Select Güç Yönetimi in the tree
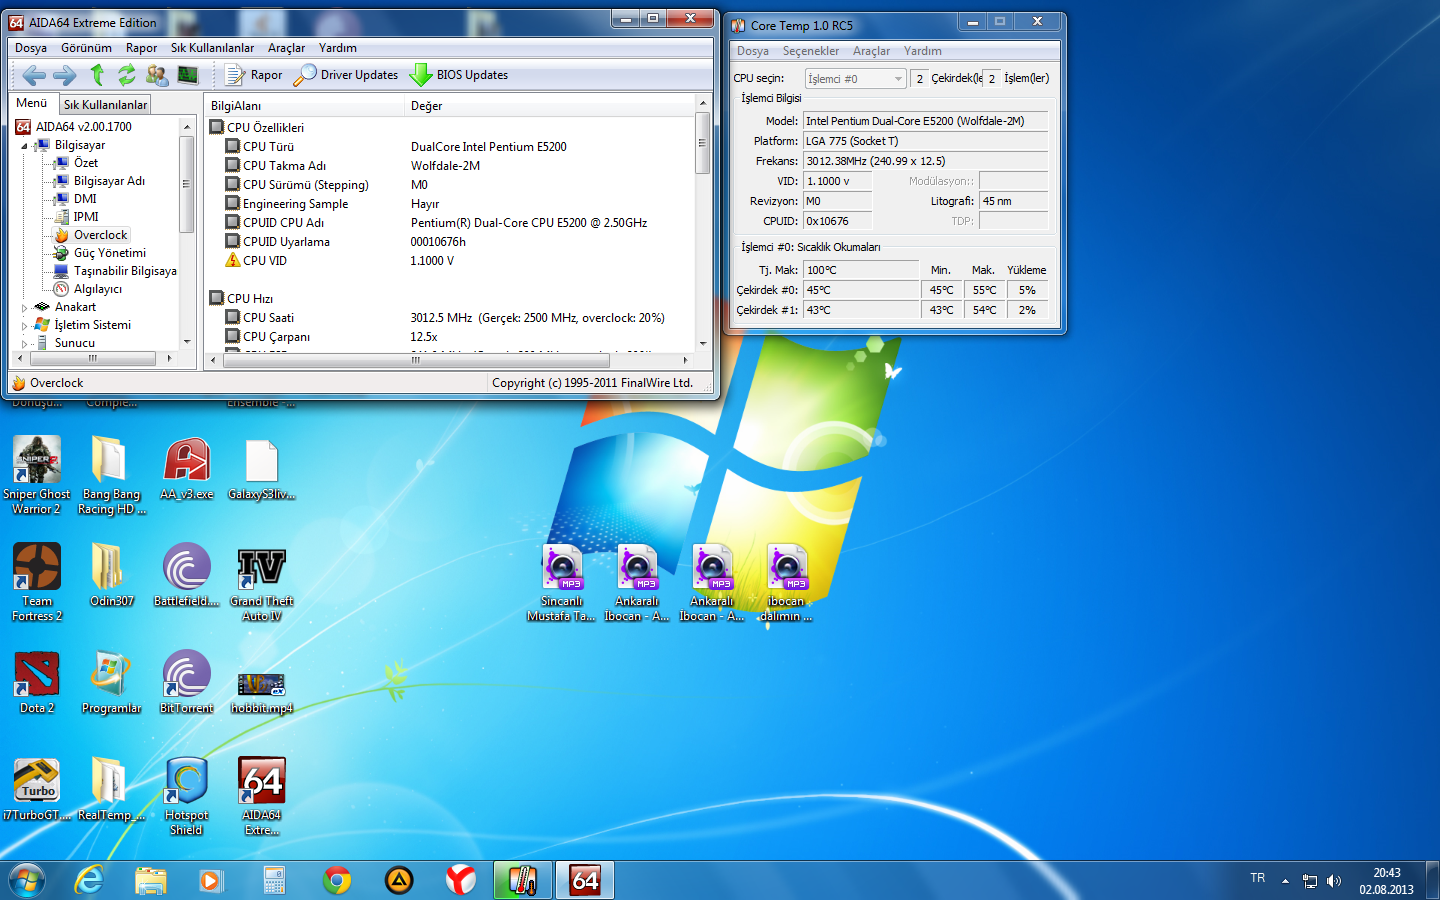Screen dimensions: 1440x900 click(110, 253)
